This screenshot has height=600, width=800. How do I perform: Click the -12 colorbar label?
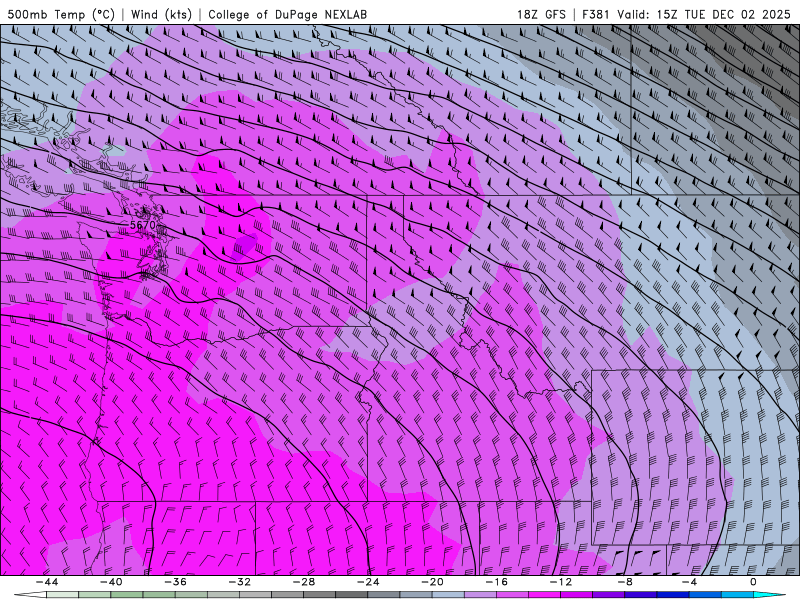tap(561, 582)
